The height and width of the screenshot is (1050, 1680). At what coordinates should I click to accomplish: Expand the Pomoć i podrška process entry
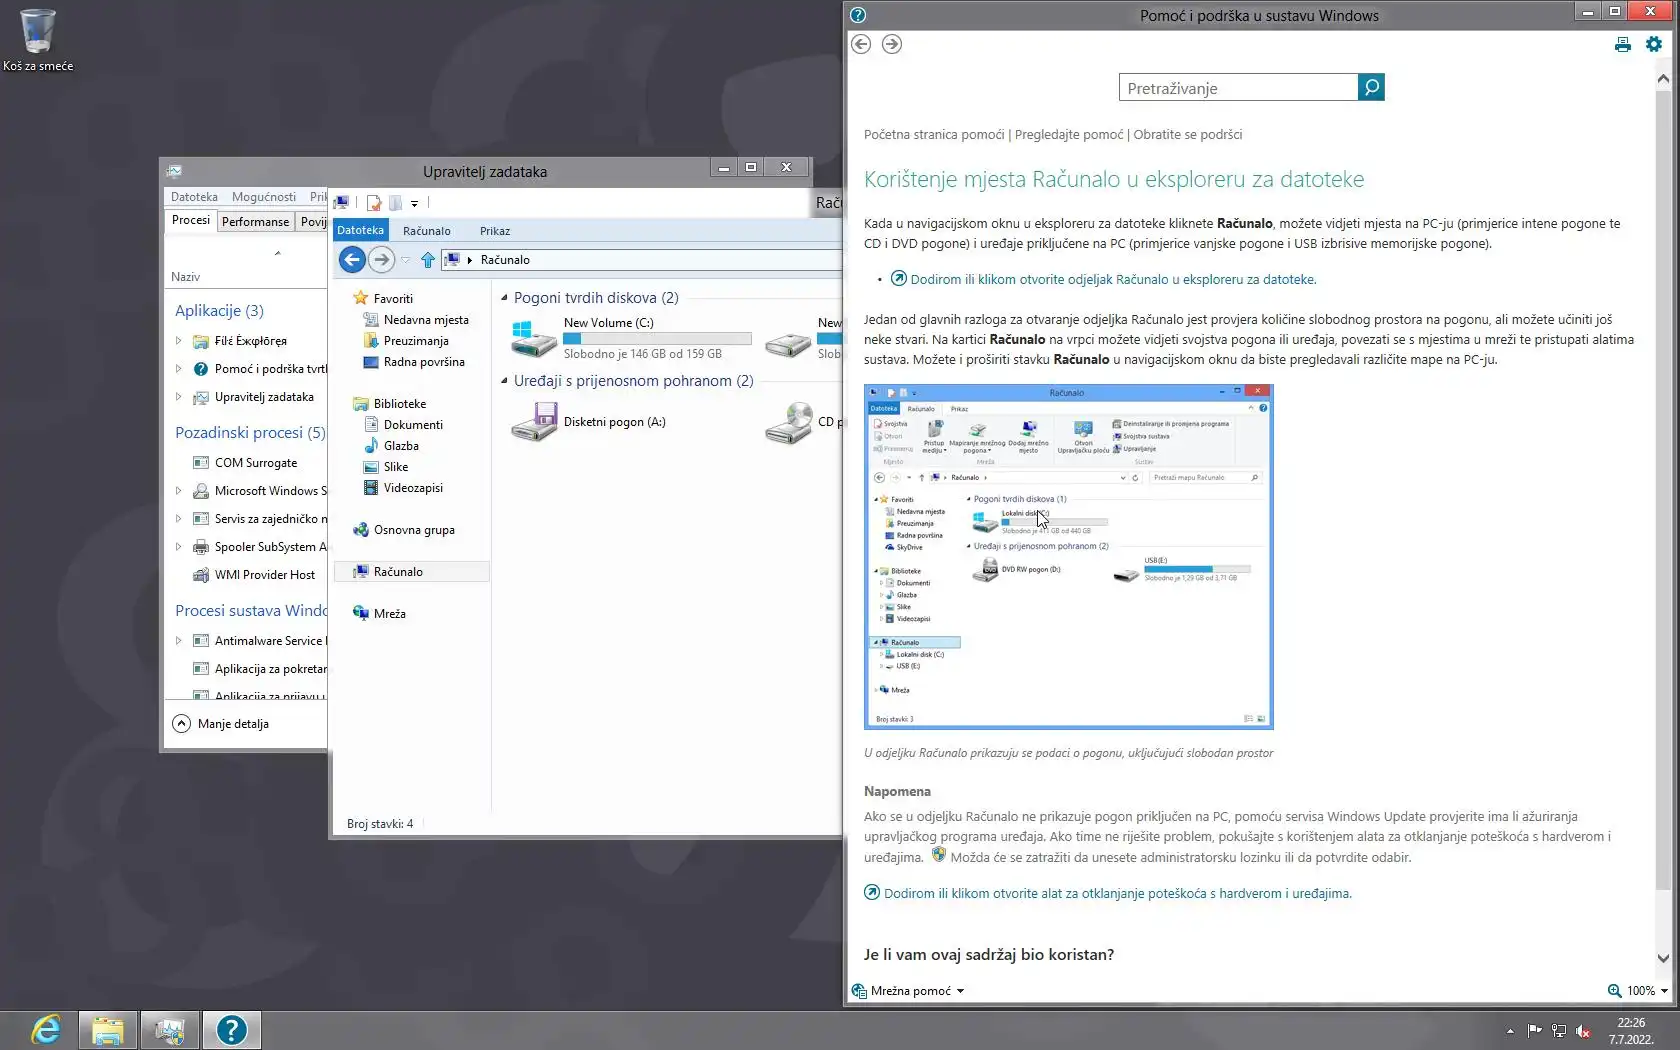click(179, 369)
